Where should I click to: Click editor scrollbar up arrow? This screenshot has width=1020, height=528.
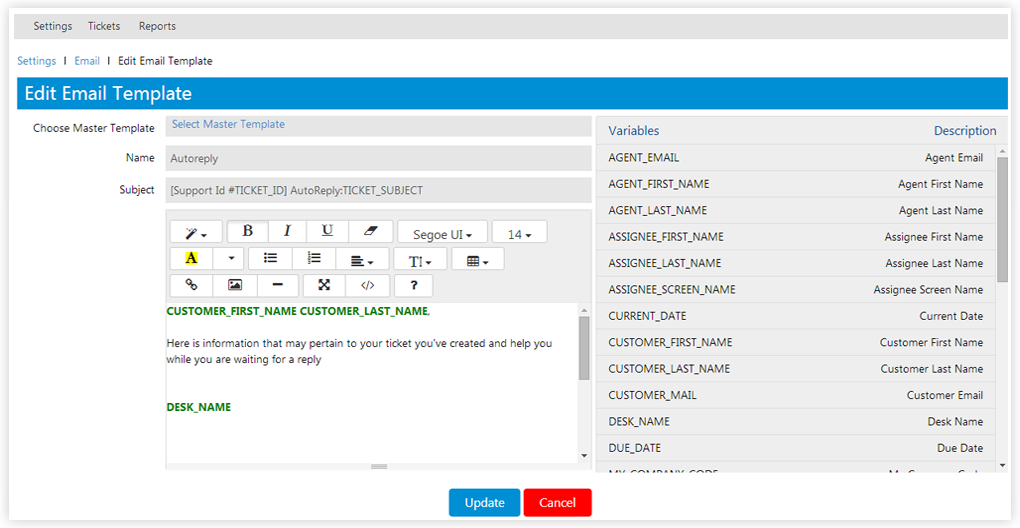584,311
